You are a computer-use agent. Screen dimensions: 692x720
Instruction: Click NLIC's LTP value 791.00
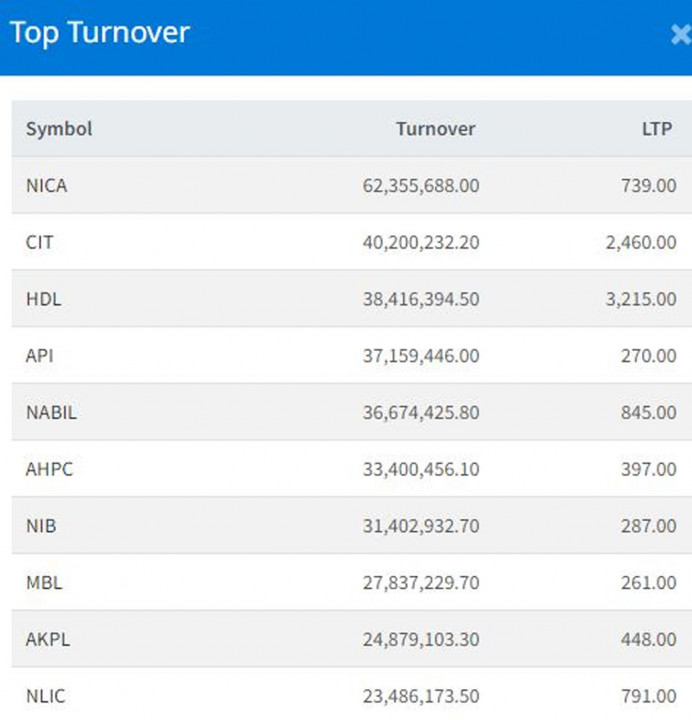648,696
